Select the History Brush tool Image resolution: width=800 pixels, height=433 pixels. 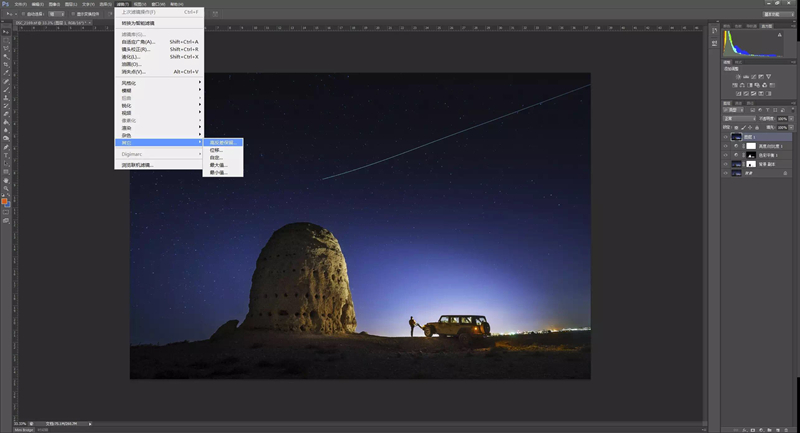click(6, 106)
